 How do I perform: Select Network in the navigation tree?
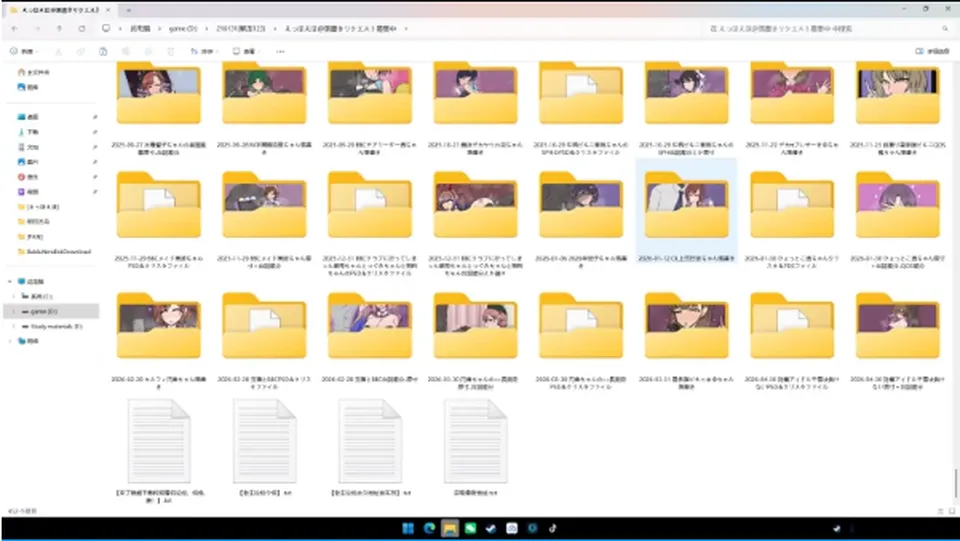click(28, 341)
